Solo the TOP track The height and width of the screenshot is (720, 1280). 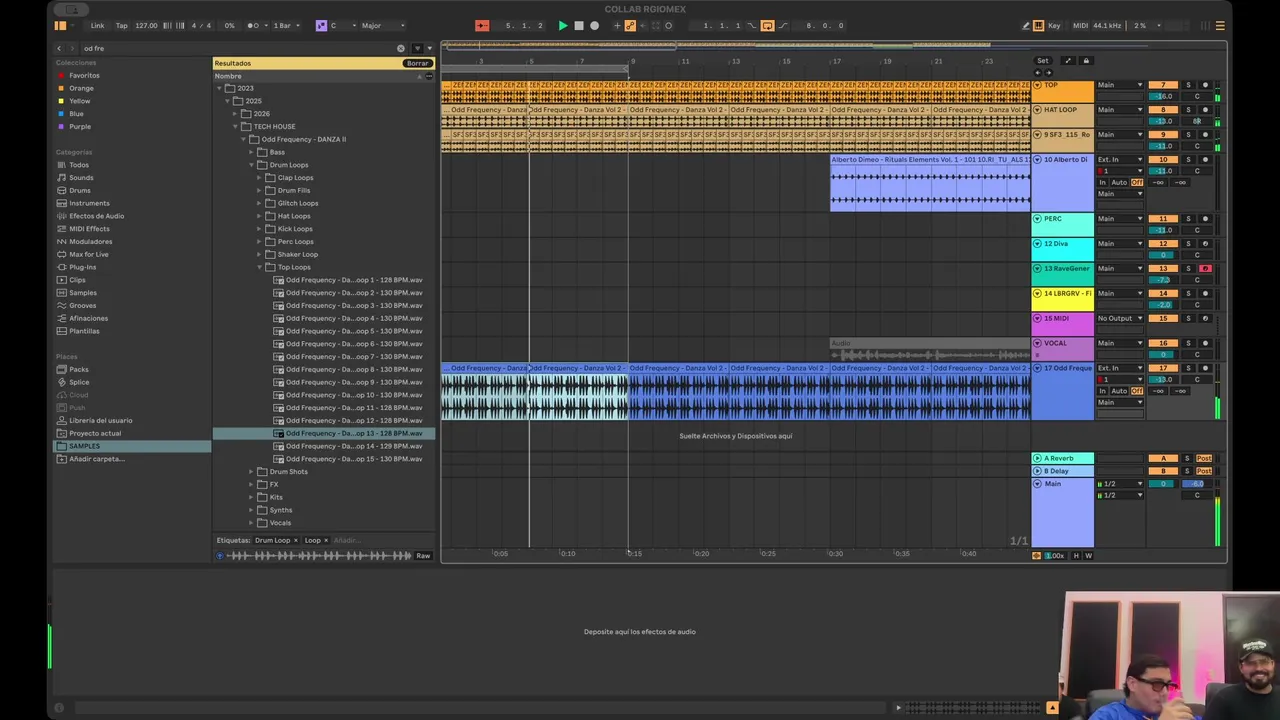pos(1188,85)
